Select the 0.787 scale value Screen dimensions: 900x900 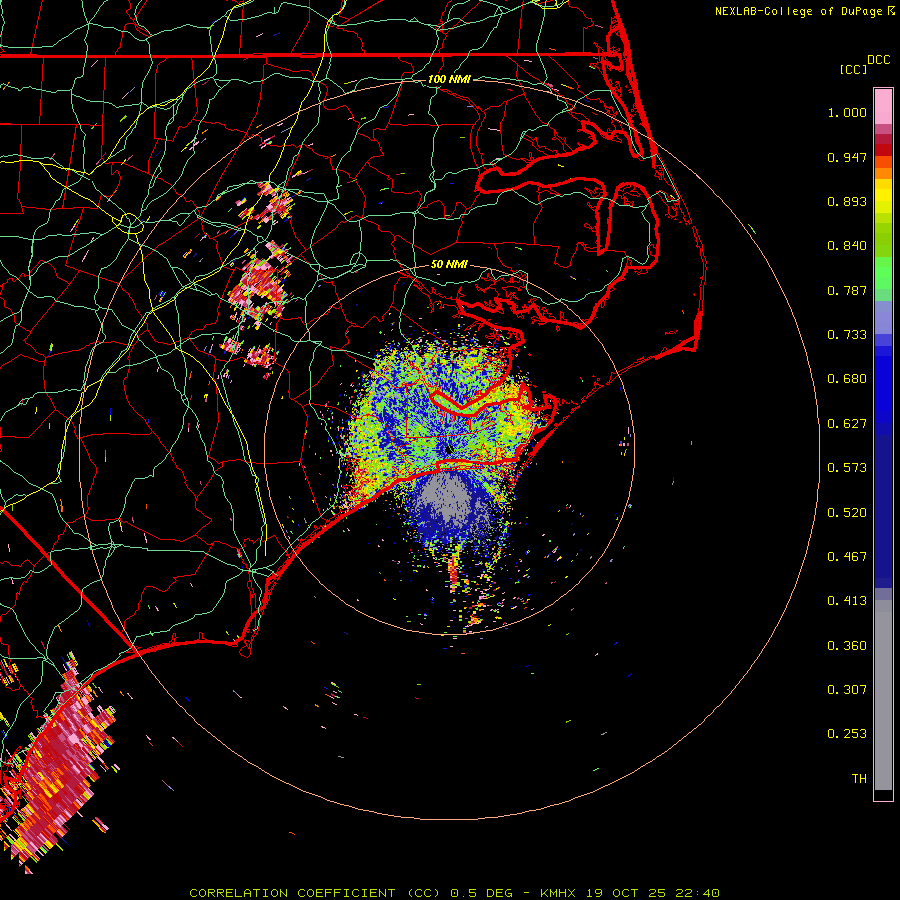pyautogui.click(x=847, y=290)
